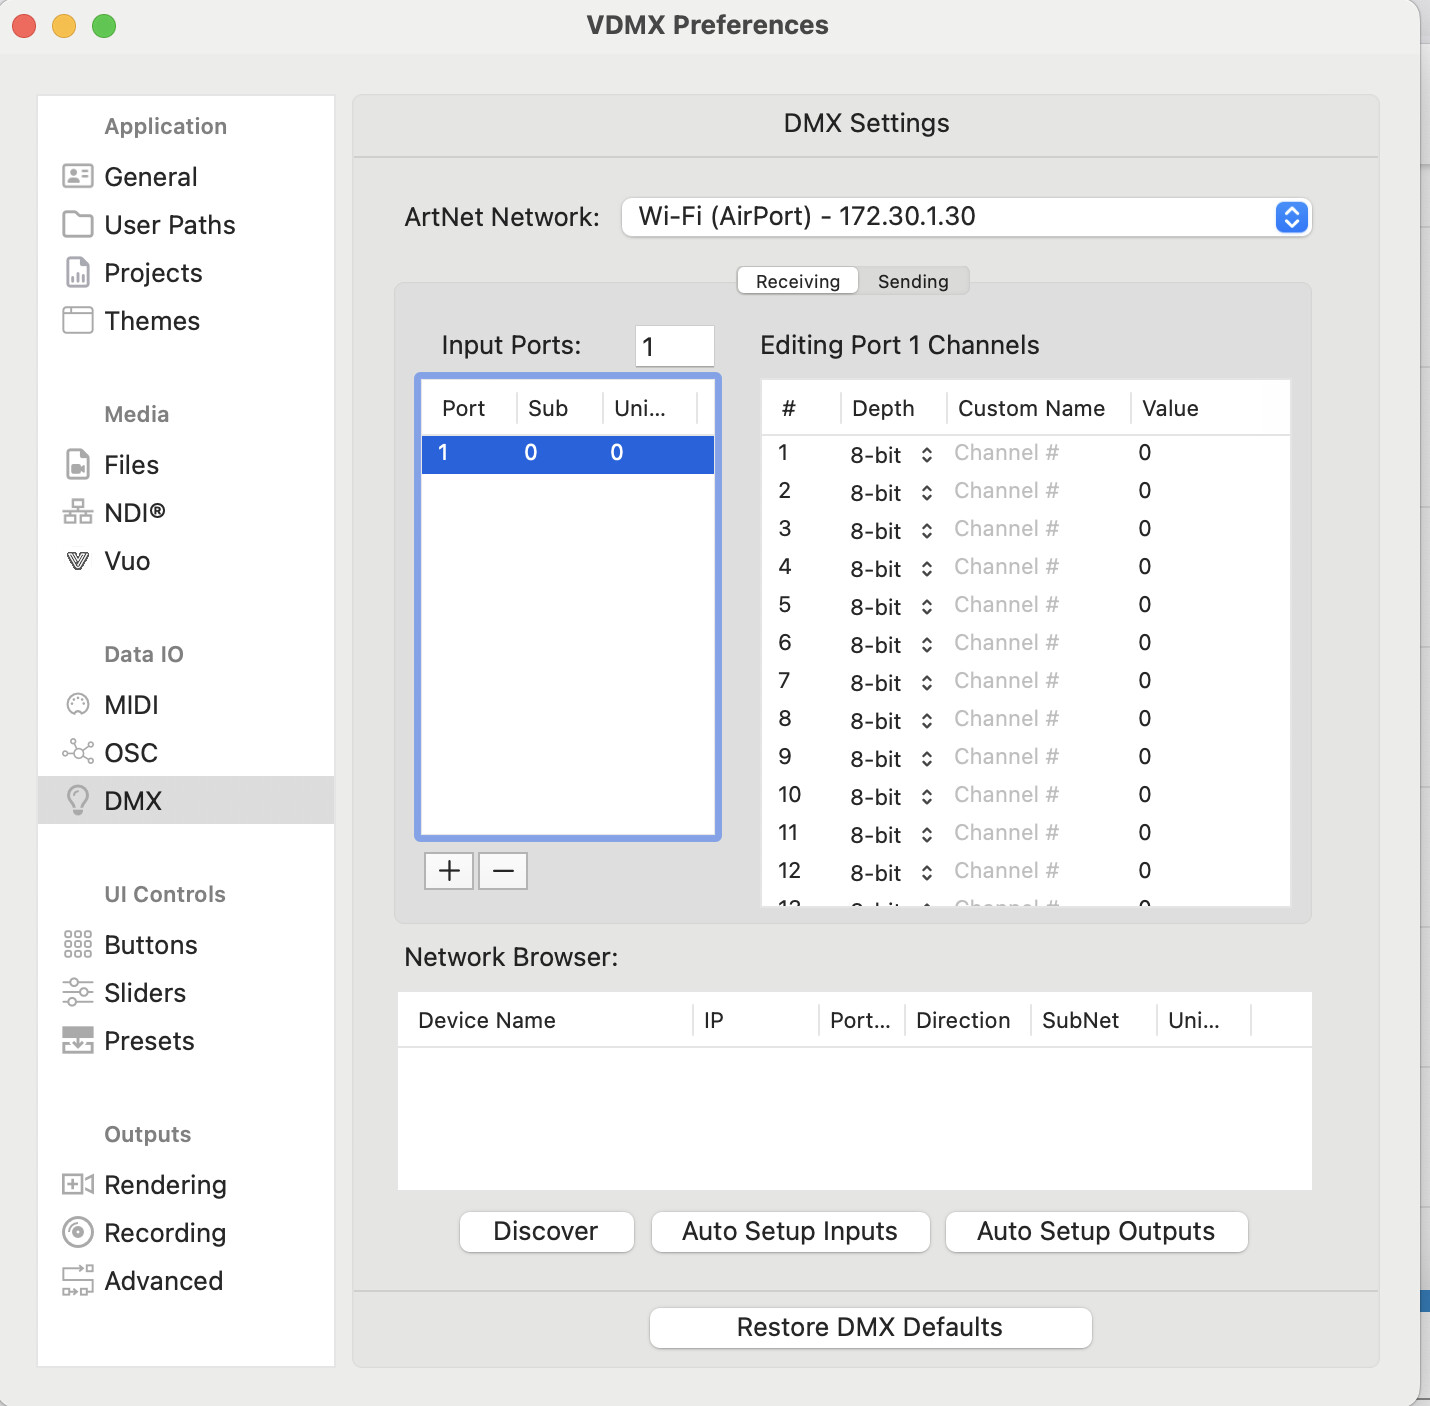
Task: Open the Advanced preferences section
Action: click(x=164, y=1280)
